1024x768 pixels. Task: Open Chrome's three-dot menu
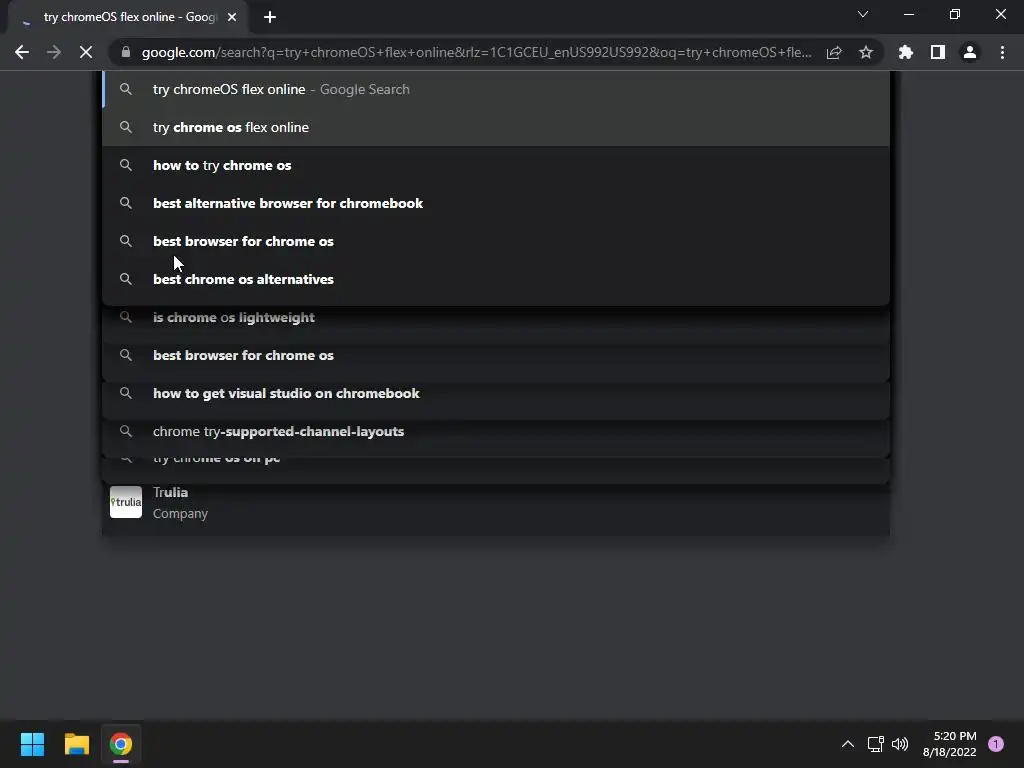(1002, 52)
